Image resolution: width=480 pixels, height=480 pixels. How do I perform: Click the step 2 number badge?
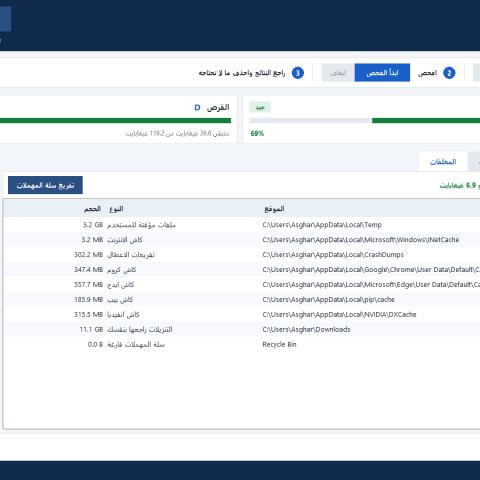(x=449, y=73)
